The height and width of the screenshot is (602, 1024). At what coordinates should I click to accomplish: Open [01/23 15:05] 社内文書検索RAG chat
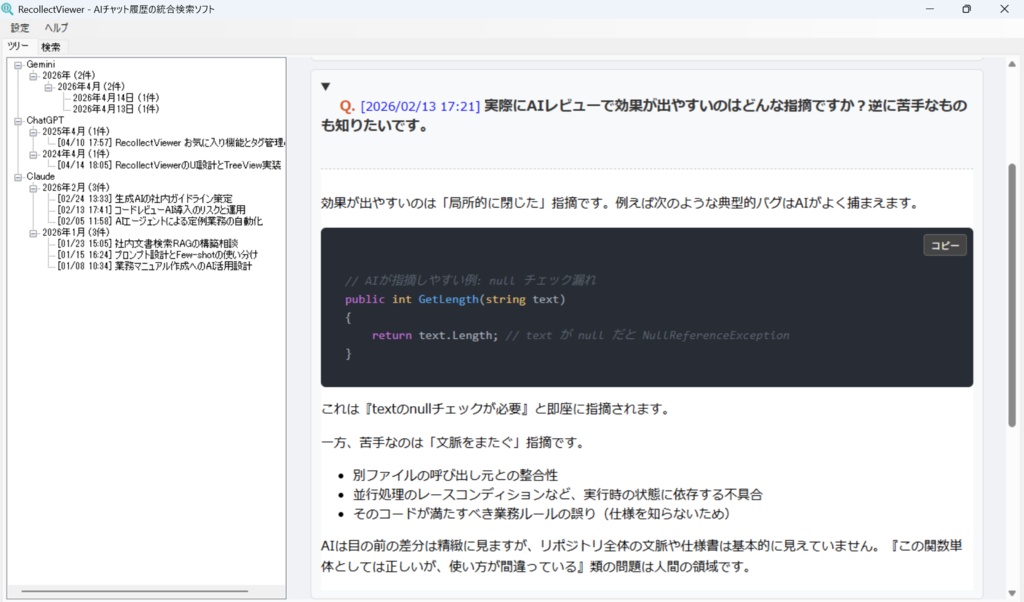[148, 244]
